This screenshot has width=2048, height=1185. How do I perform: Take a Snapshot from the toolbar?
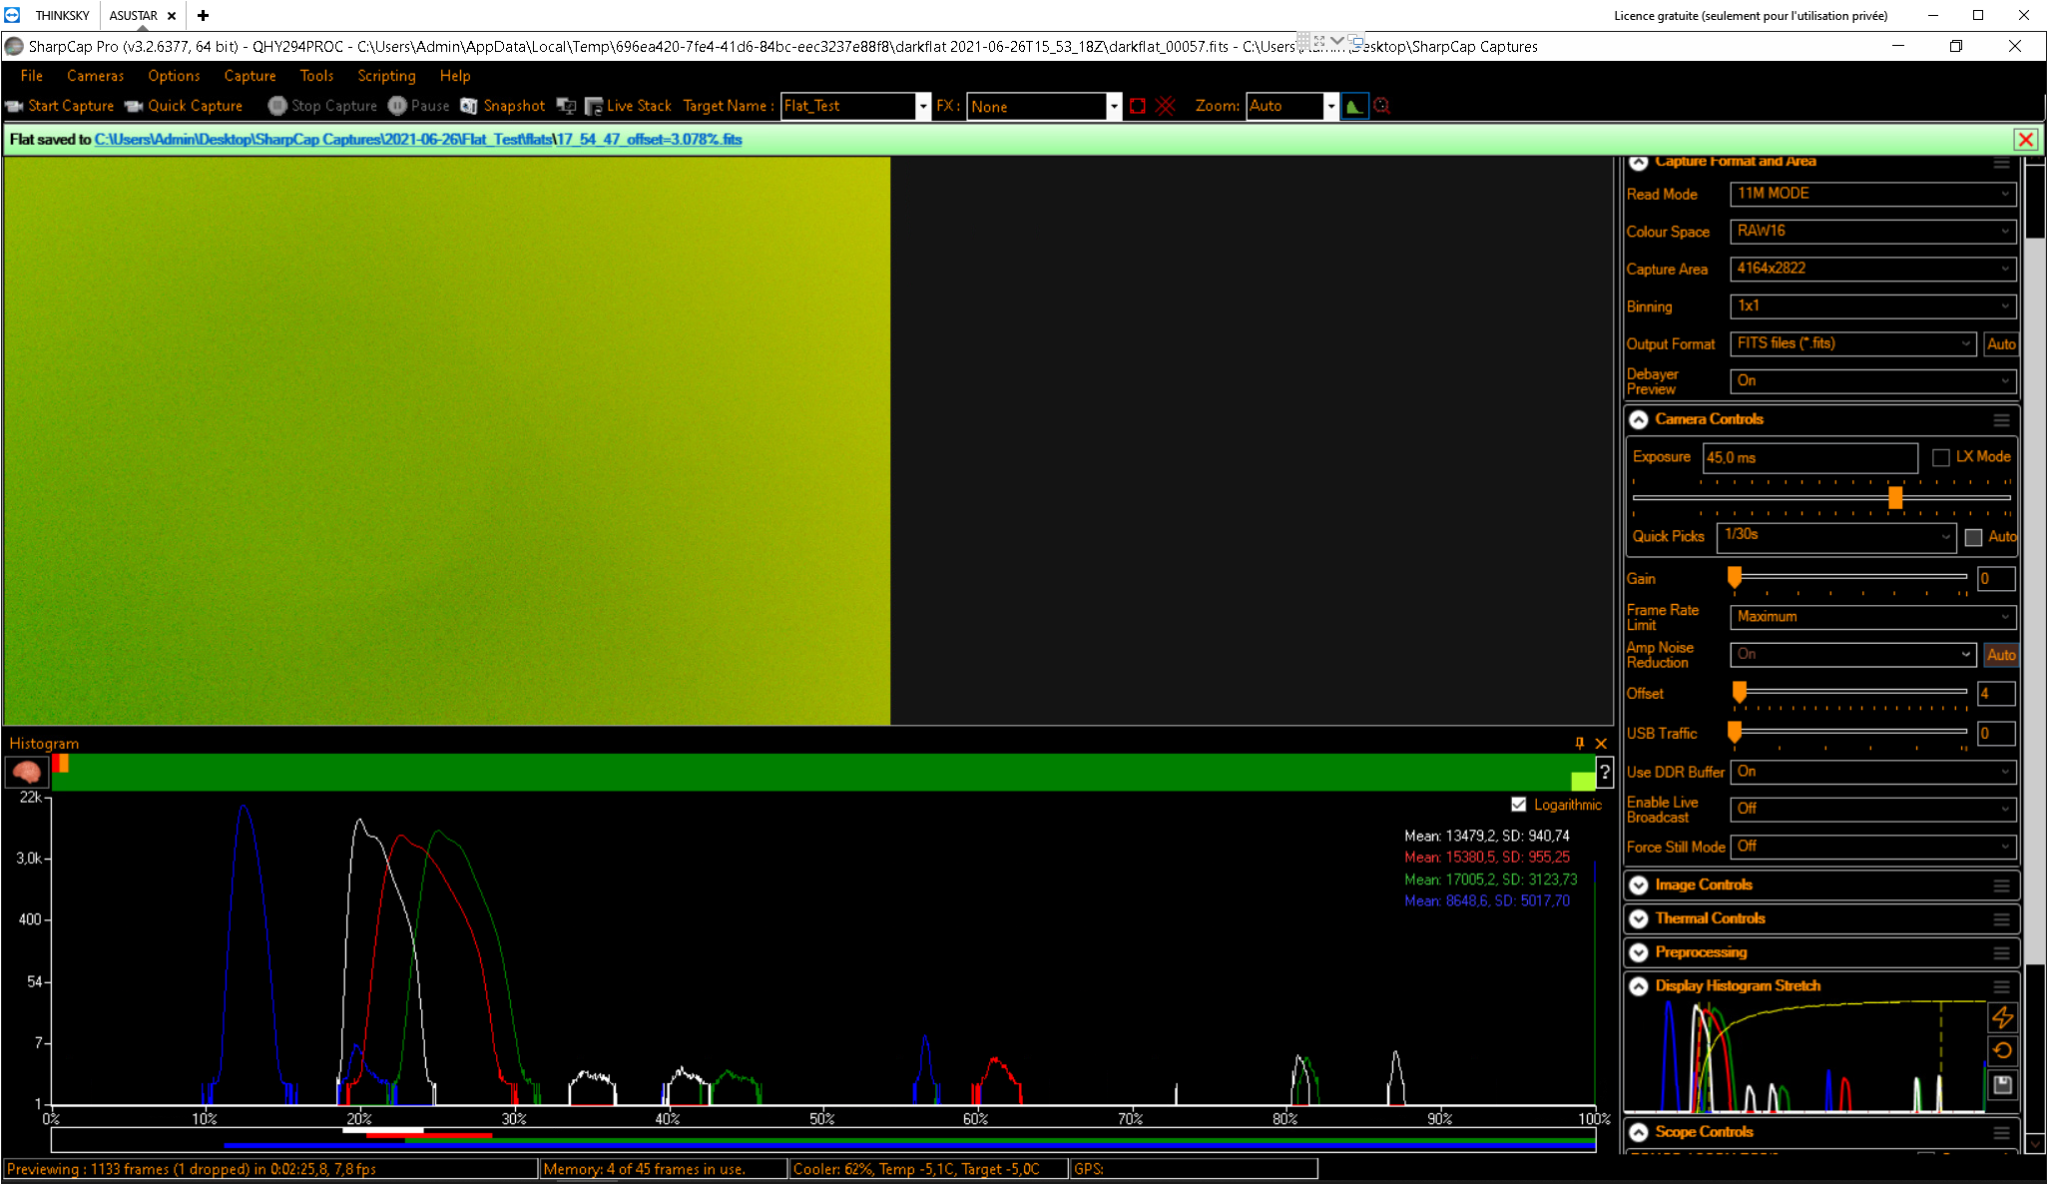pos(503,106)
